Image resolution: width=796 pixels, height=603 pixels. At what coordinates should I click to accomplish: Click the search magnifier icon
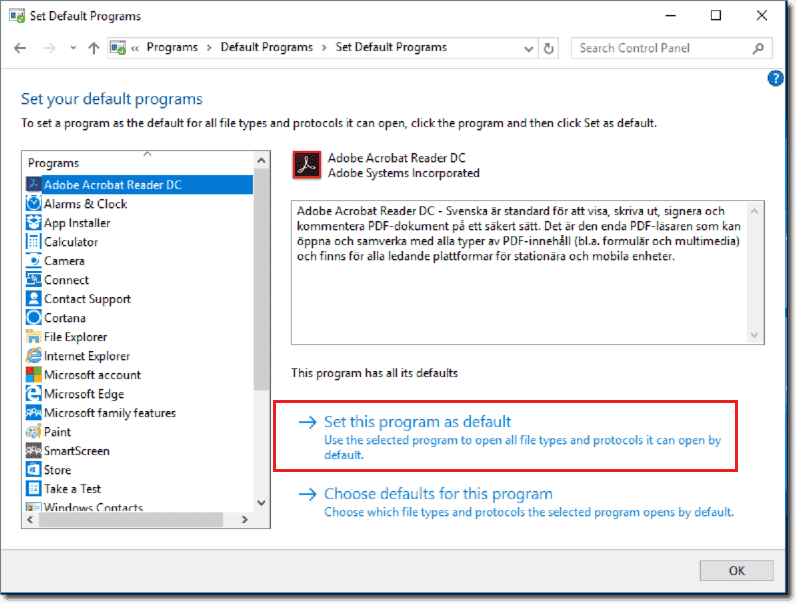[758, 48]
